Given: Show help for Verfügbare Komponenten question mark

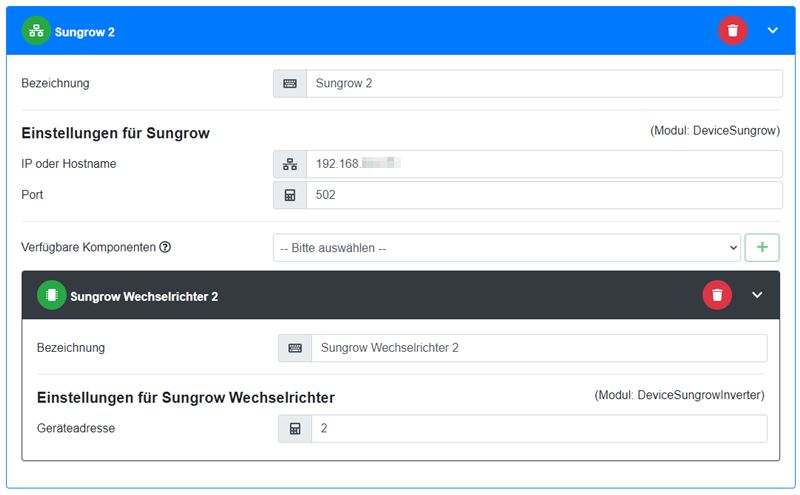Looking at the screenshot, I should [x=165, y=247].
